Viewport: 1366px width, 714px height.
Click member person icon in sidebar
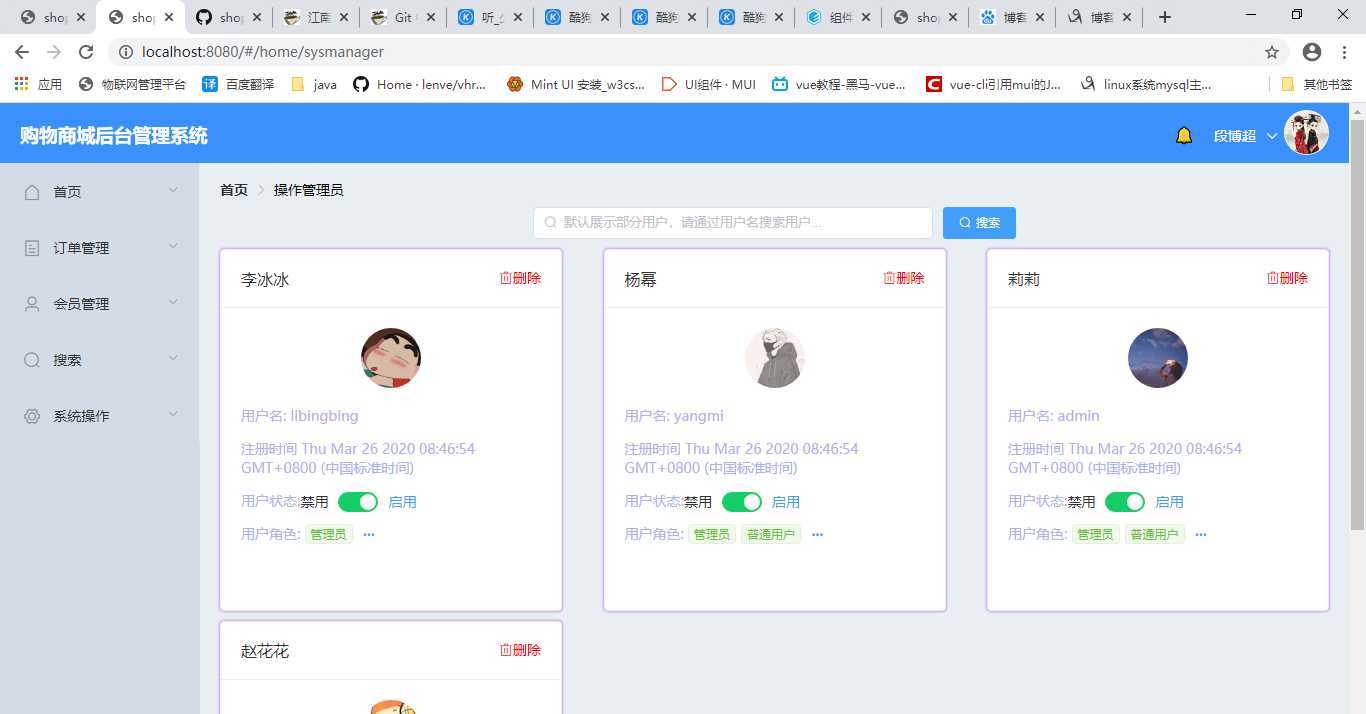click(x=32, y=304)
